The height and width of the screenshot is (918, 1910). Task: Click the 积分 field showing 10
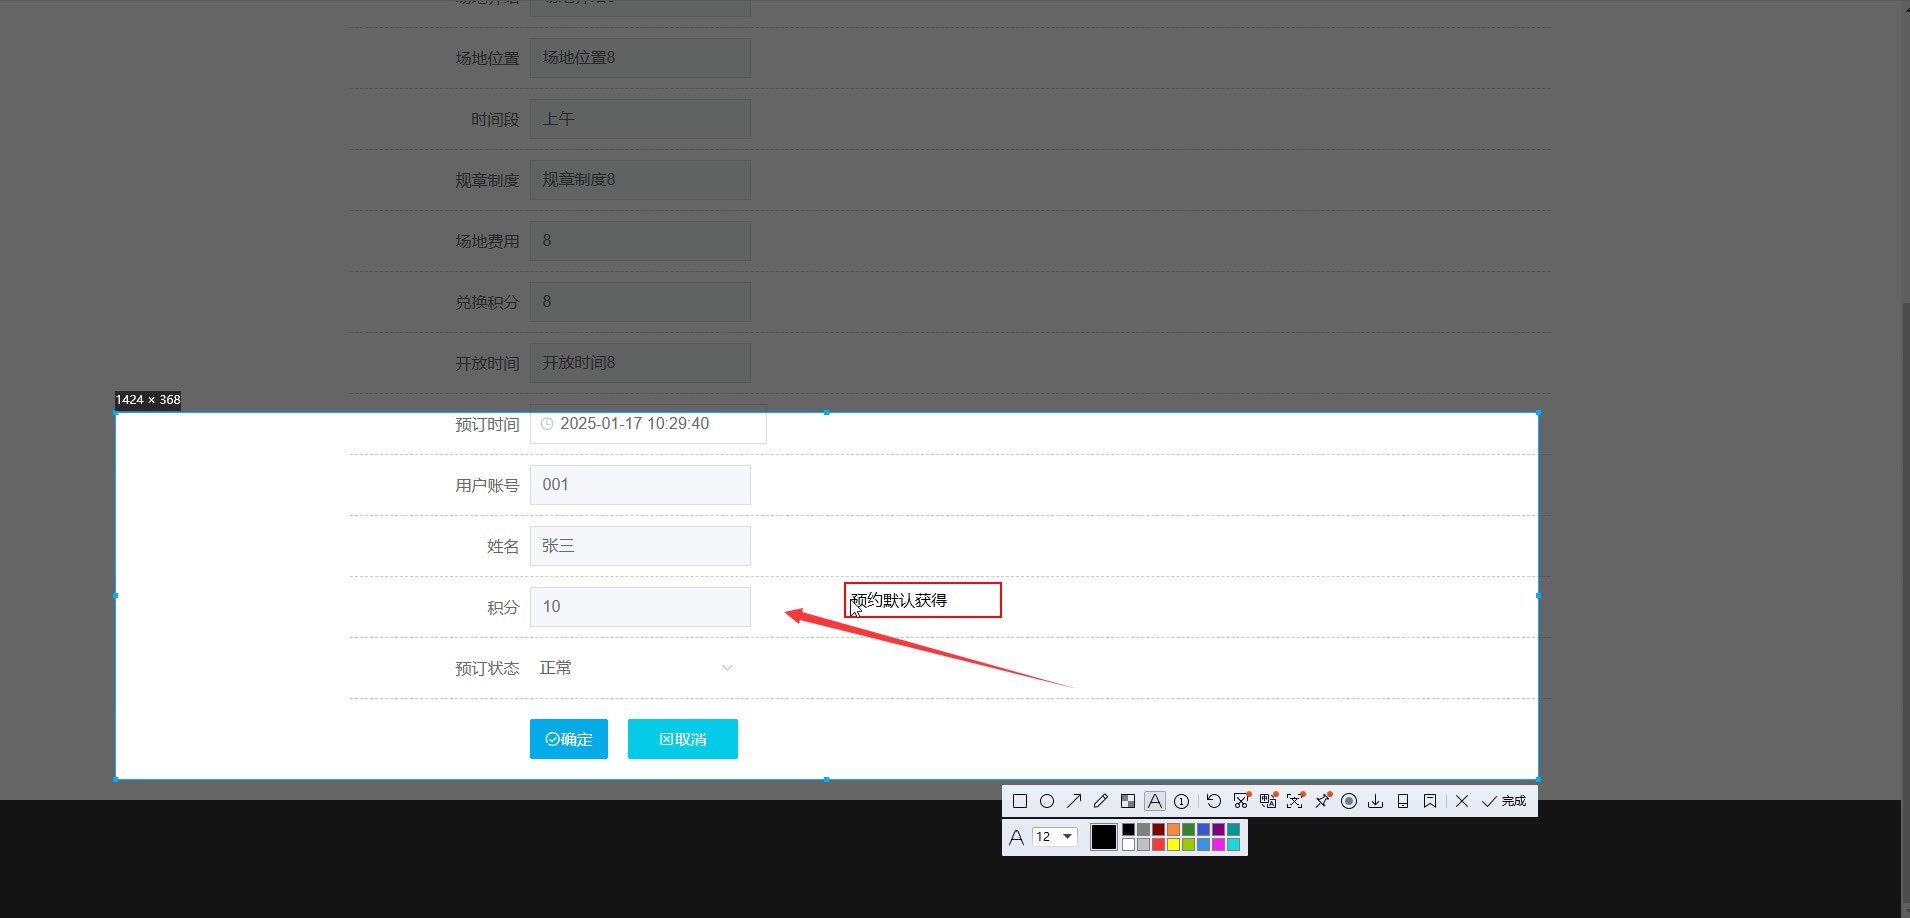click(x=640, y=607)
